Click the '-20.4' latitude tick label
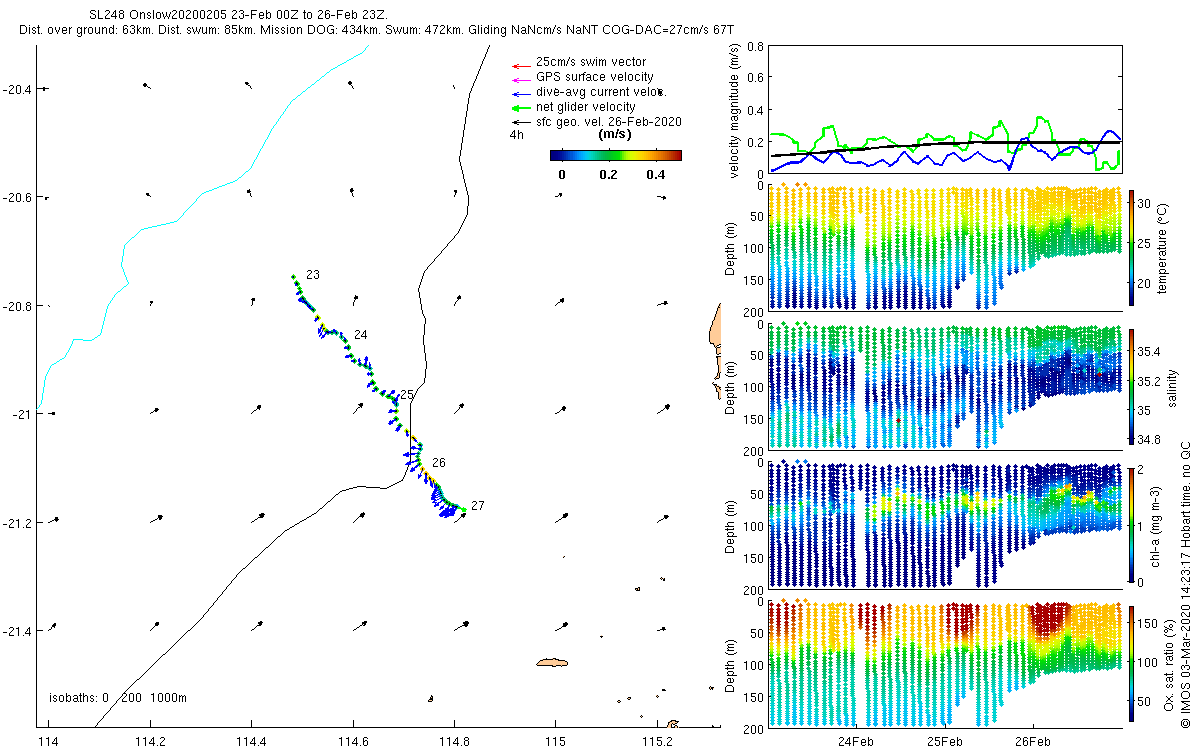The image size is (1200, 750). [17, 90]
